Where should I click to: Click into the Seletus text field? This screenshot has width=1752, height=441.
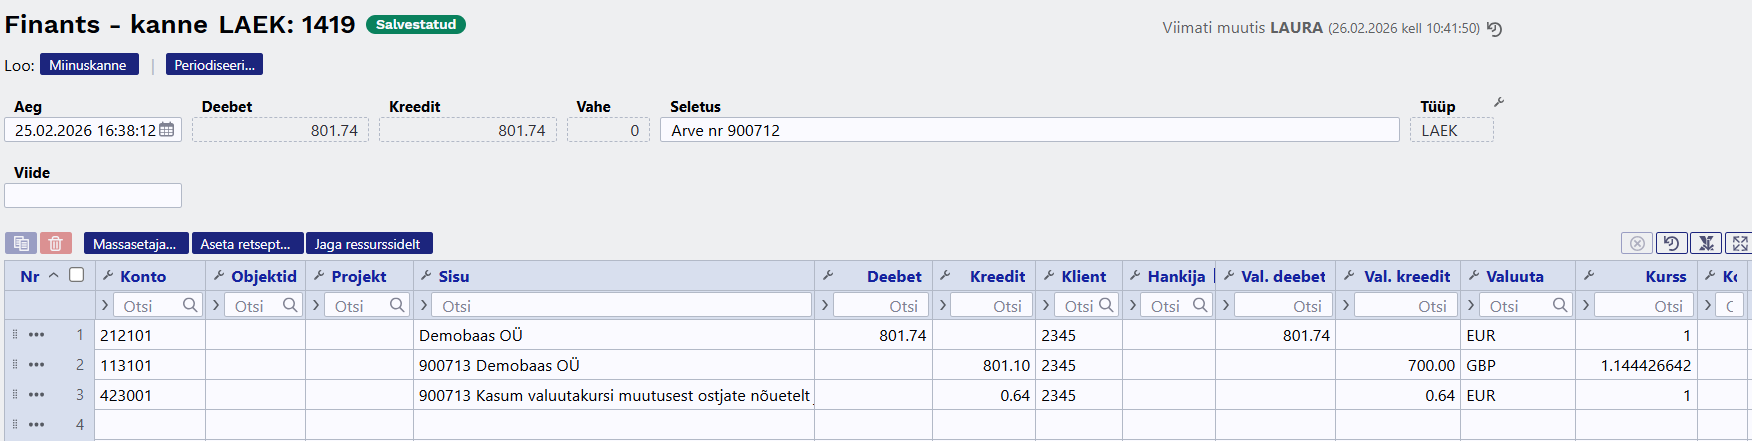click(x=1029, y=130)
